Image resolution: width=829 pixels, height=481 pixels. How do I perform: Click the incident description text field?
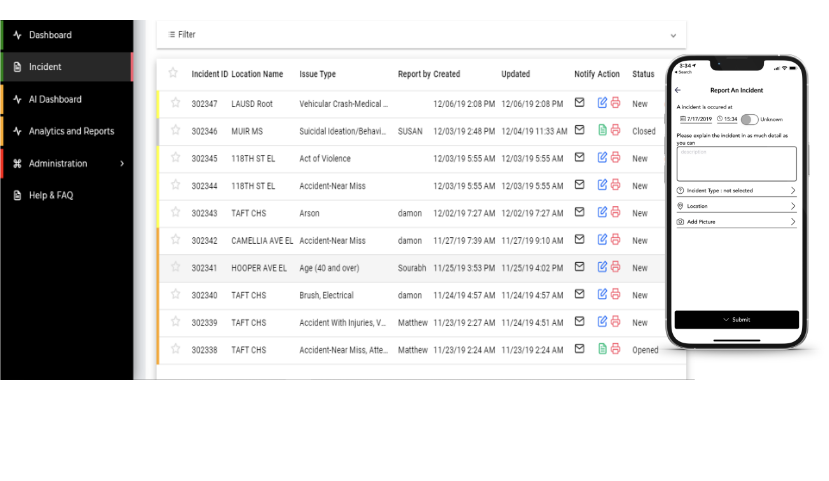coord(736,163)
